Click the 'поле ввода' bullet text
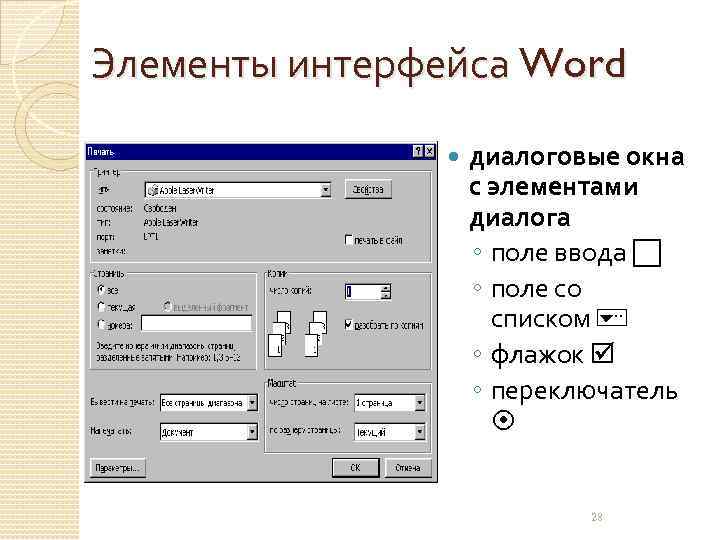This screenshot has width=720, height=540. (558, 253)
